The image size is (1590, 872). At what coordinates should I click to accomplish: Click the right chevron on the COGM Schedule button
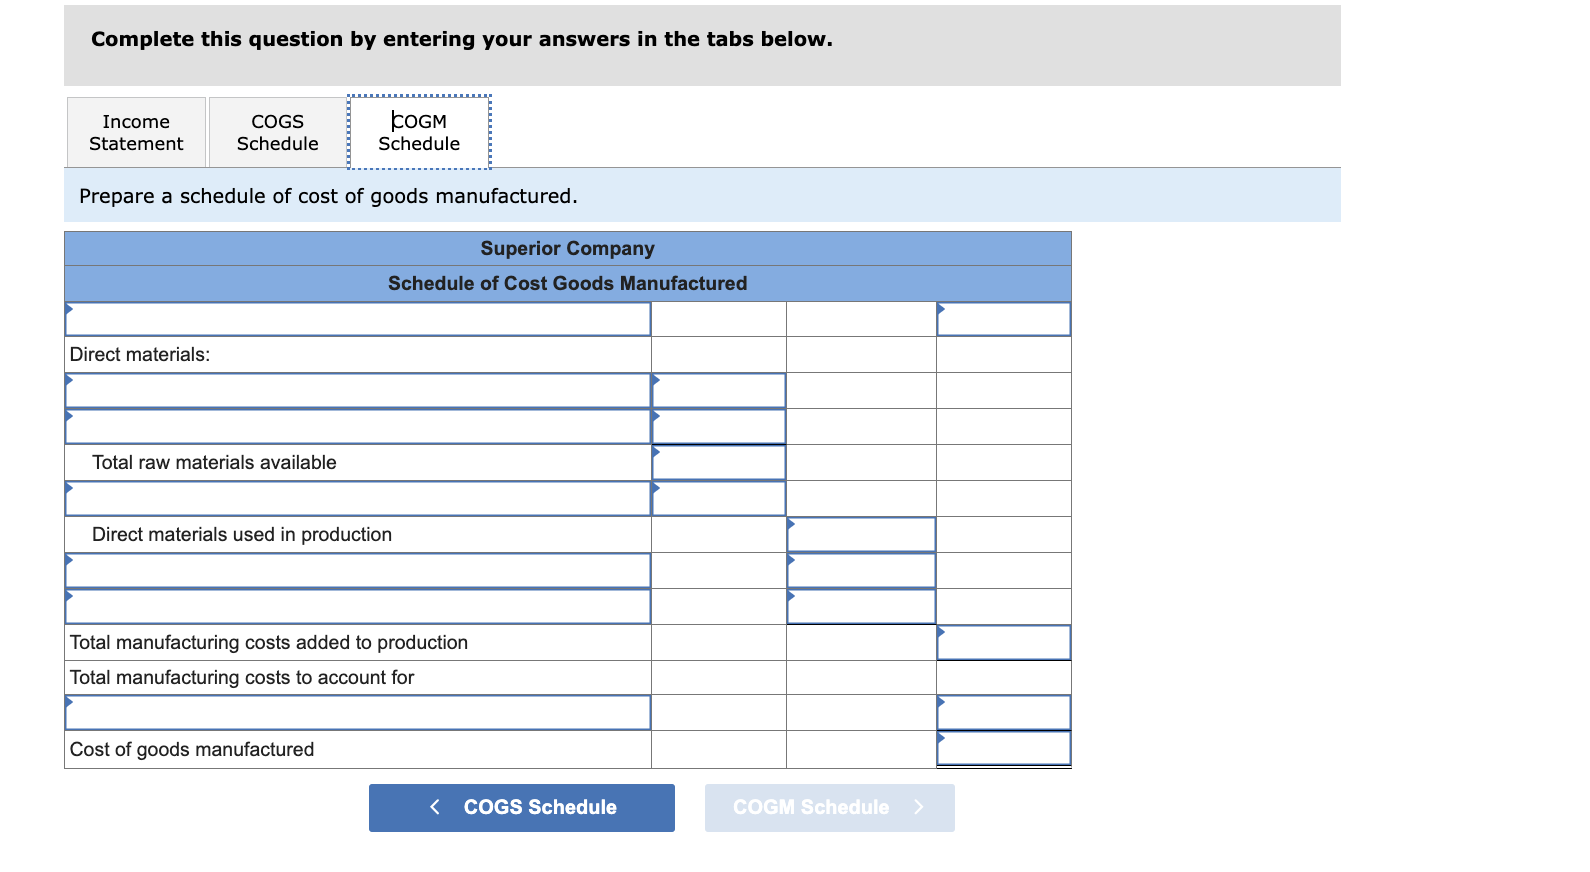[x=919, y=807]
